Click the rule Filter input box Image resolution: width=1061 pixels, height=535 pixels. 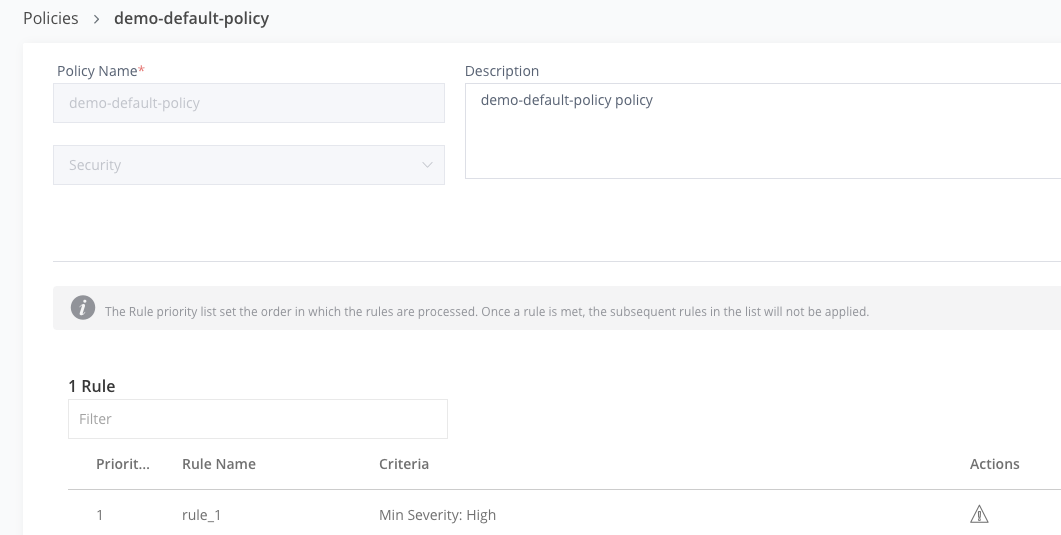[x=258, y=419]
